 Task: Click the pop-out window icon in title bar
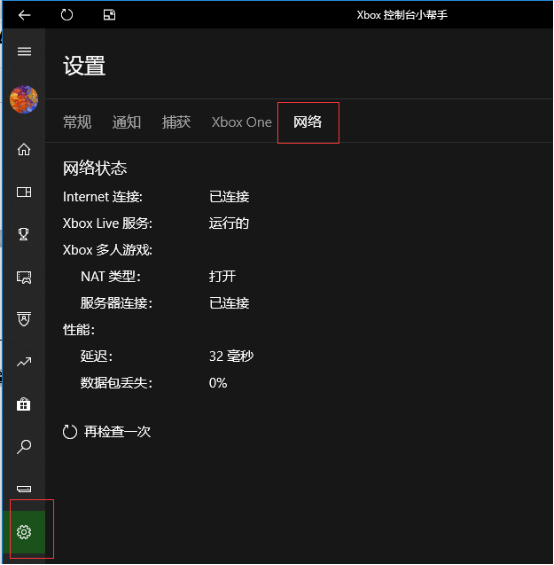point(109,15)
